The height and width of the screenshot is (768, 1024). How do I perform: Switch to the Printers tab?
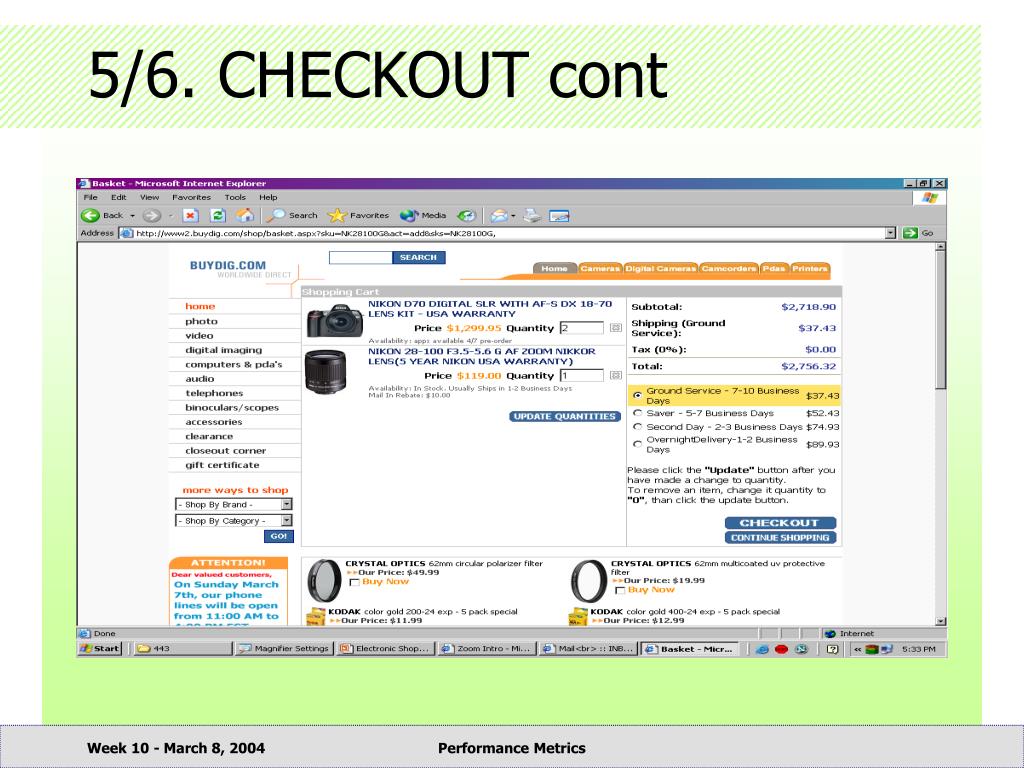[x=810, y=268]
